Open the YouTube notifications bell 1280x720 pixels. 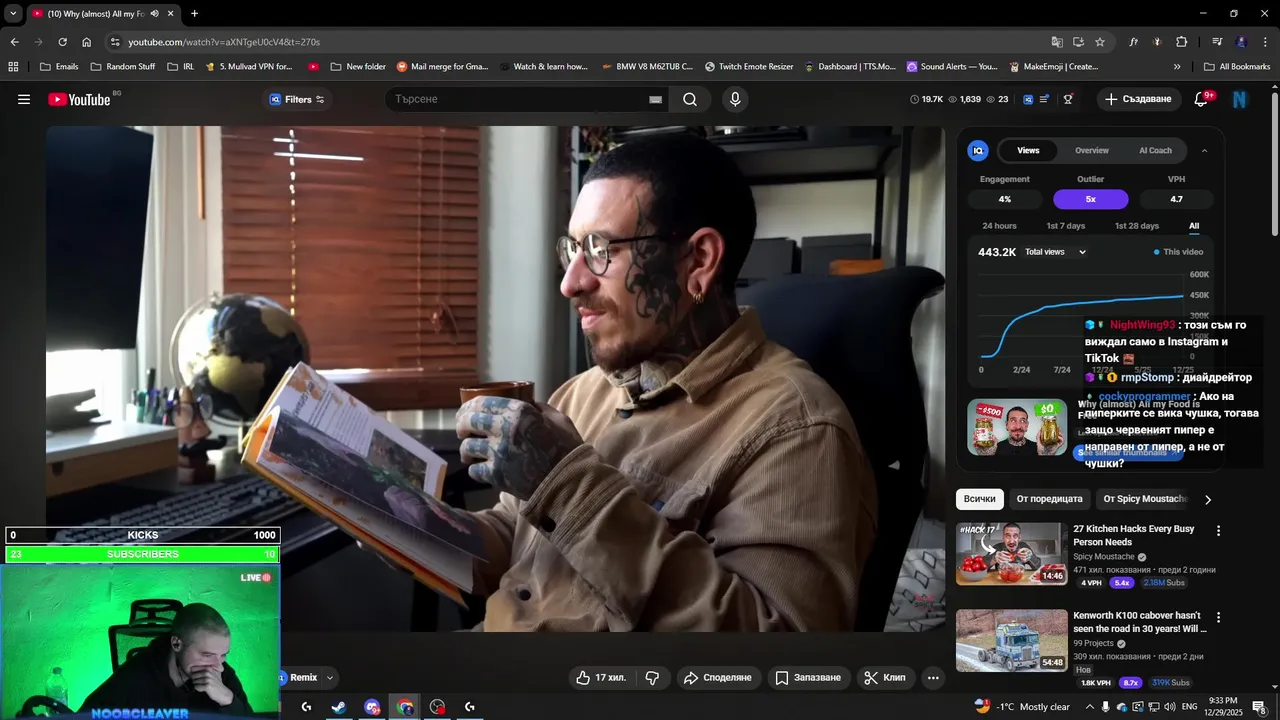click(x=1201, y=99)
